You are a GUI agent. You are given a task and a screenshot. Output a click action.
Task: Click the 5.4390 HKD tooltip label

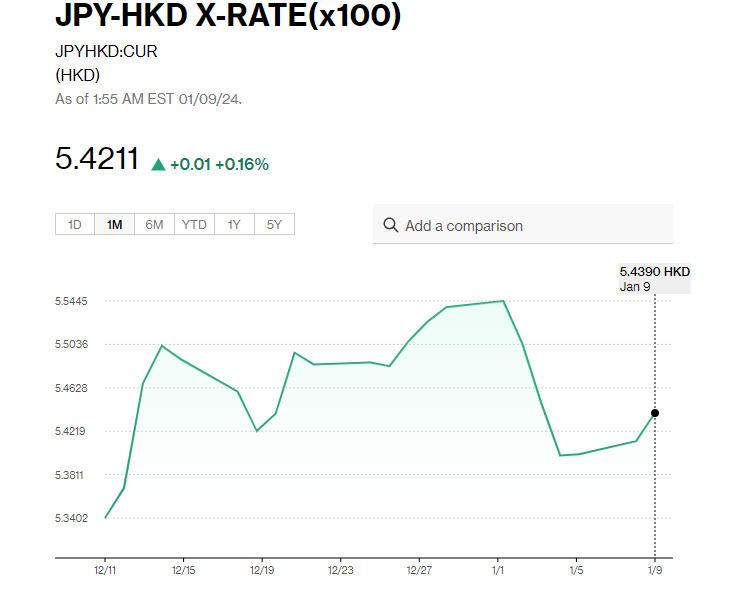click(655, 272)
